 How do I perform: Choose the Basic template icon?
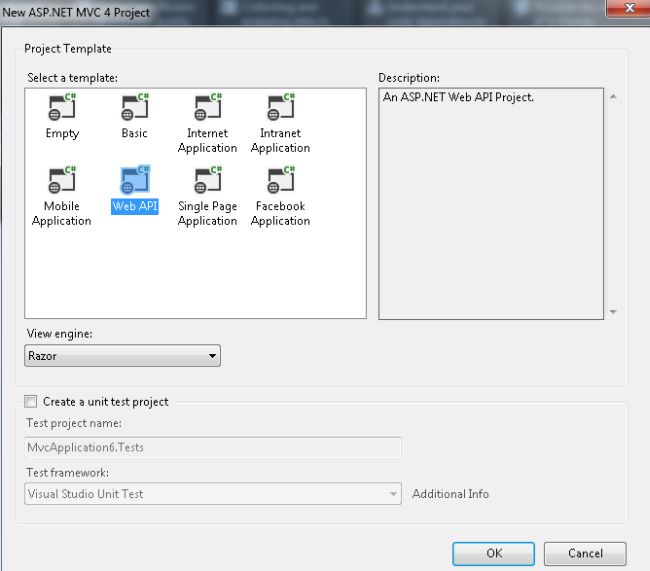pos(135,107)
